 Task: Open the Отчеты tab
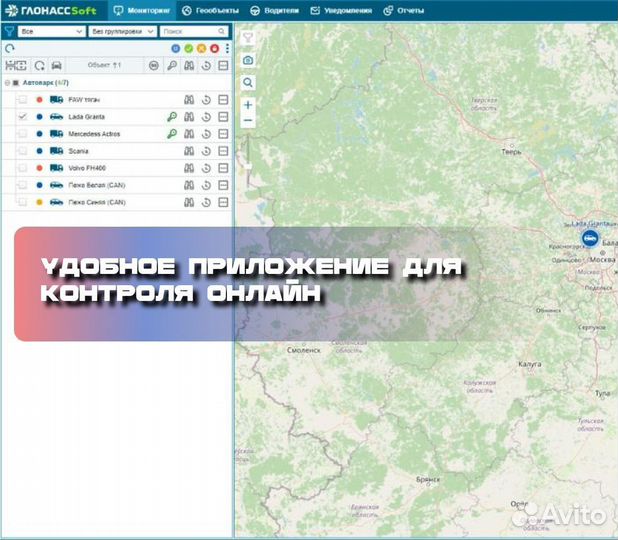click(x=404, y=11)
